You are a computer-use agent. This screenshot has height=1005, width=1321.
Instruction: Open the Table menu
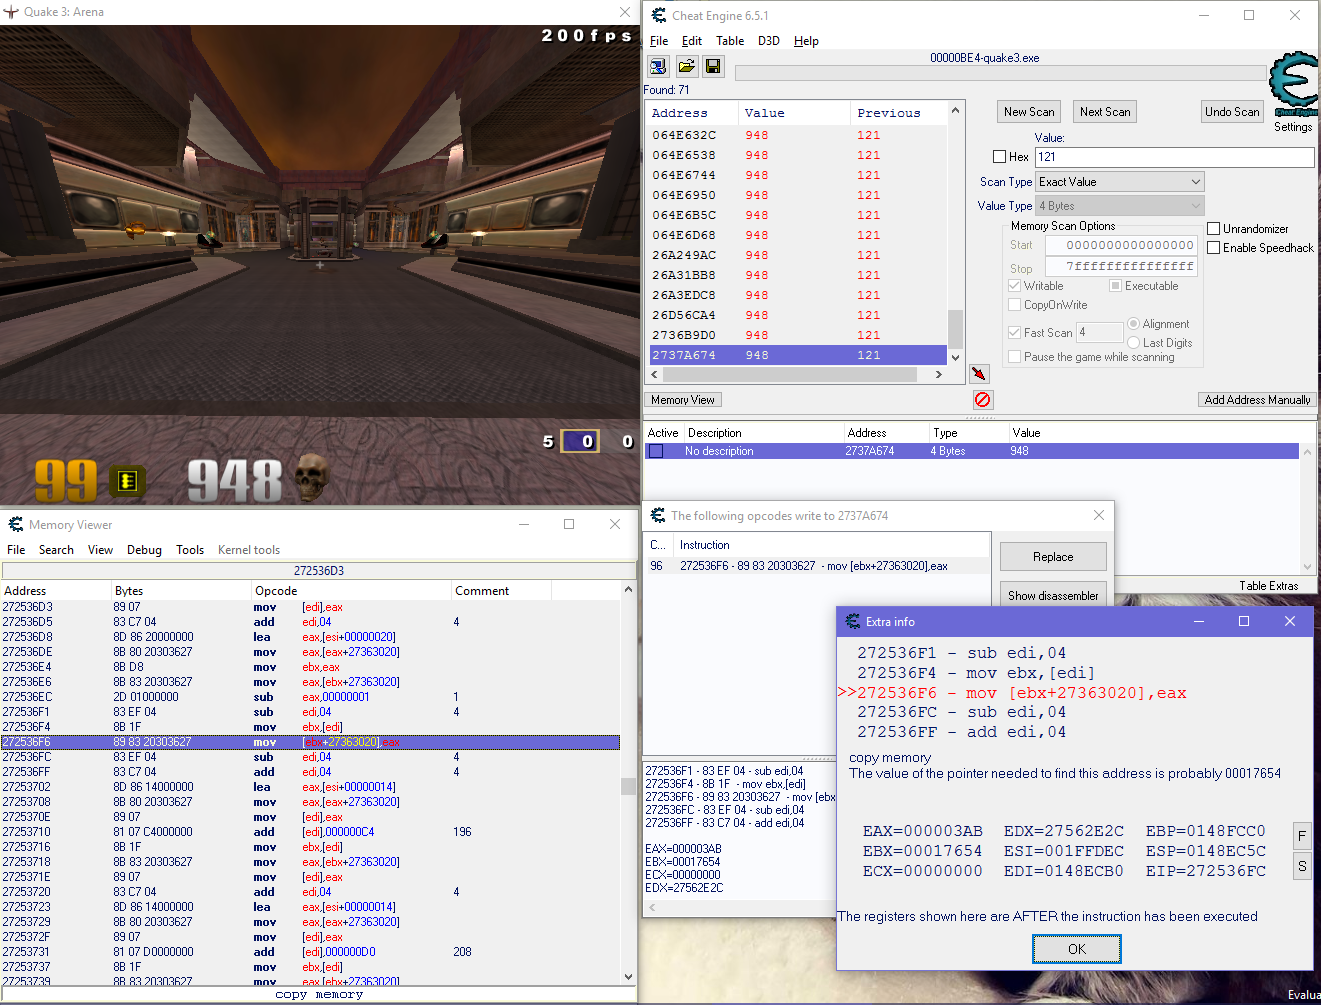pyautogui.click(x=730, y=41)
